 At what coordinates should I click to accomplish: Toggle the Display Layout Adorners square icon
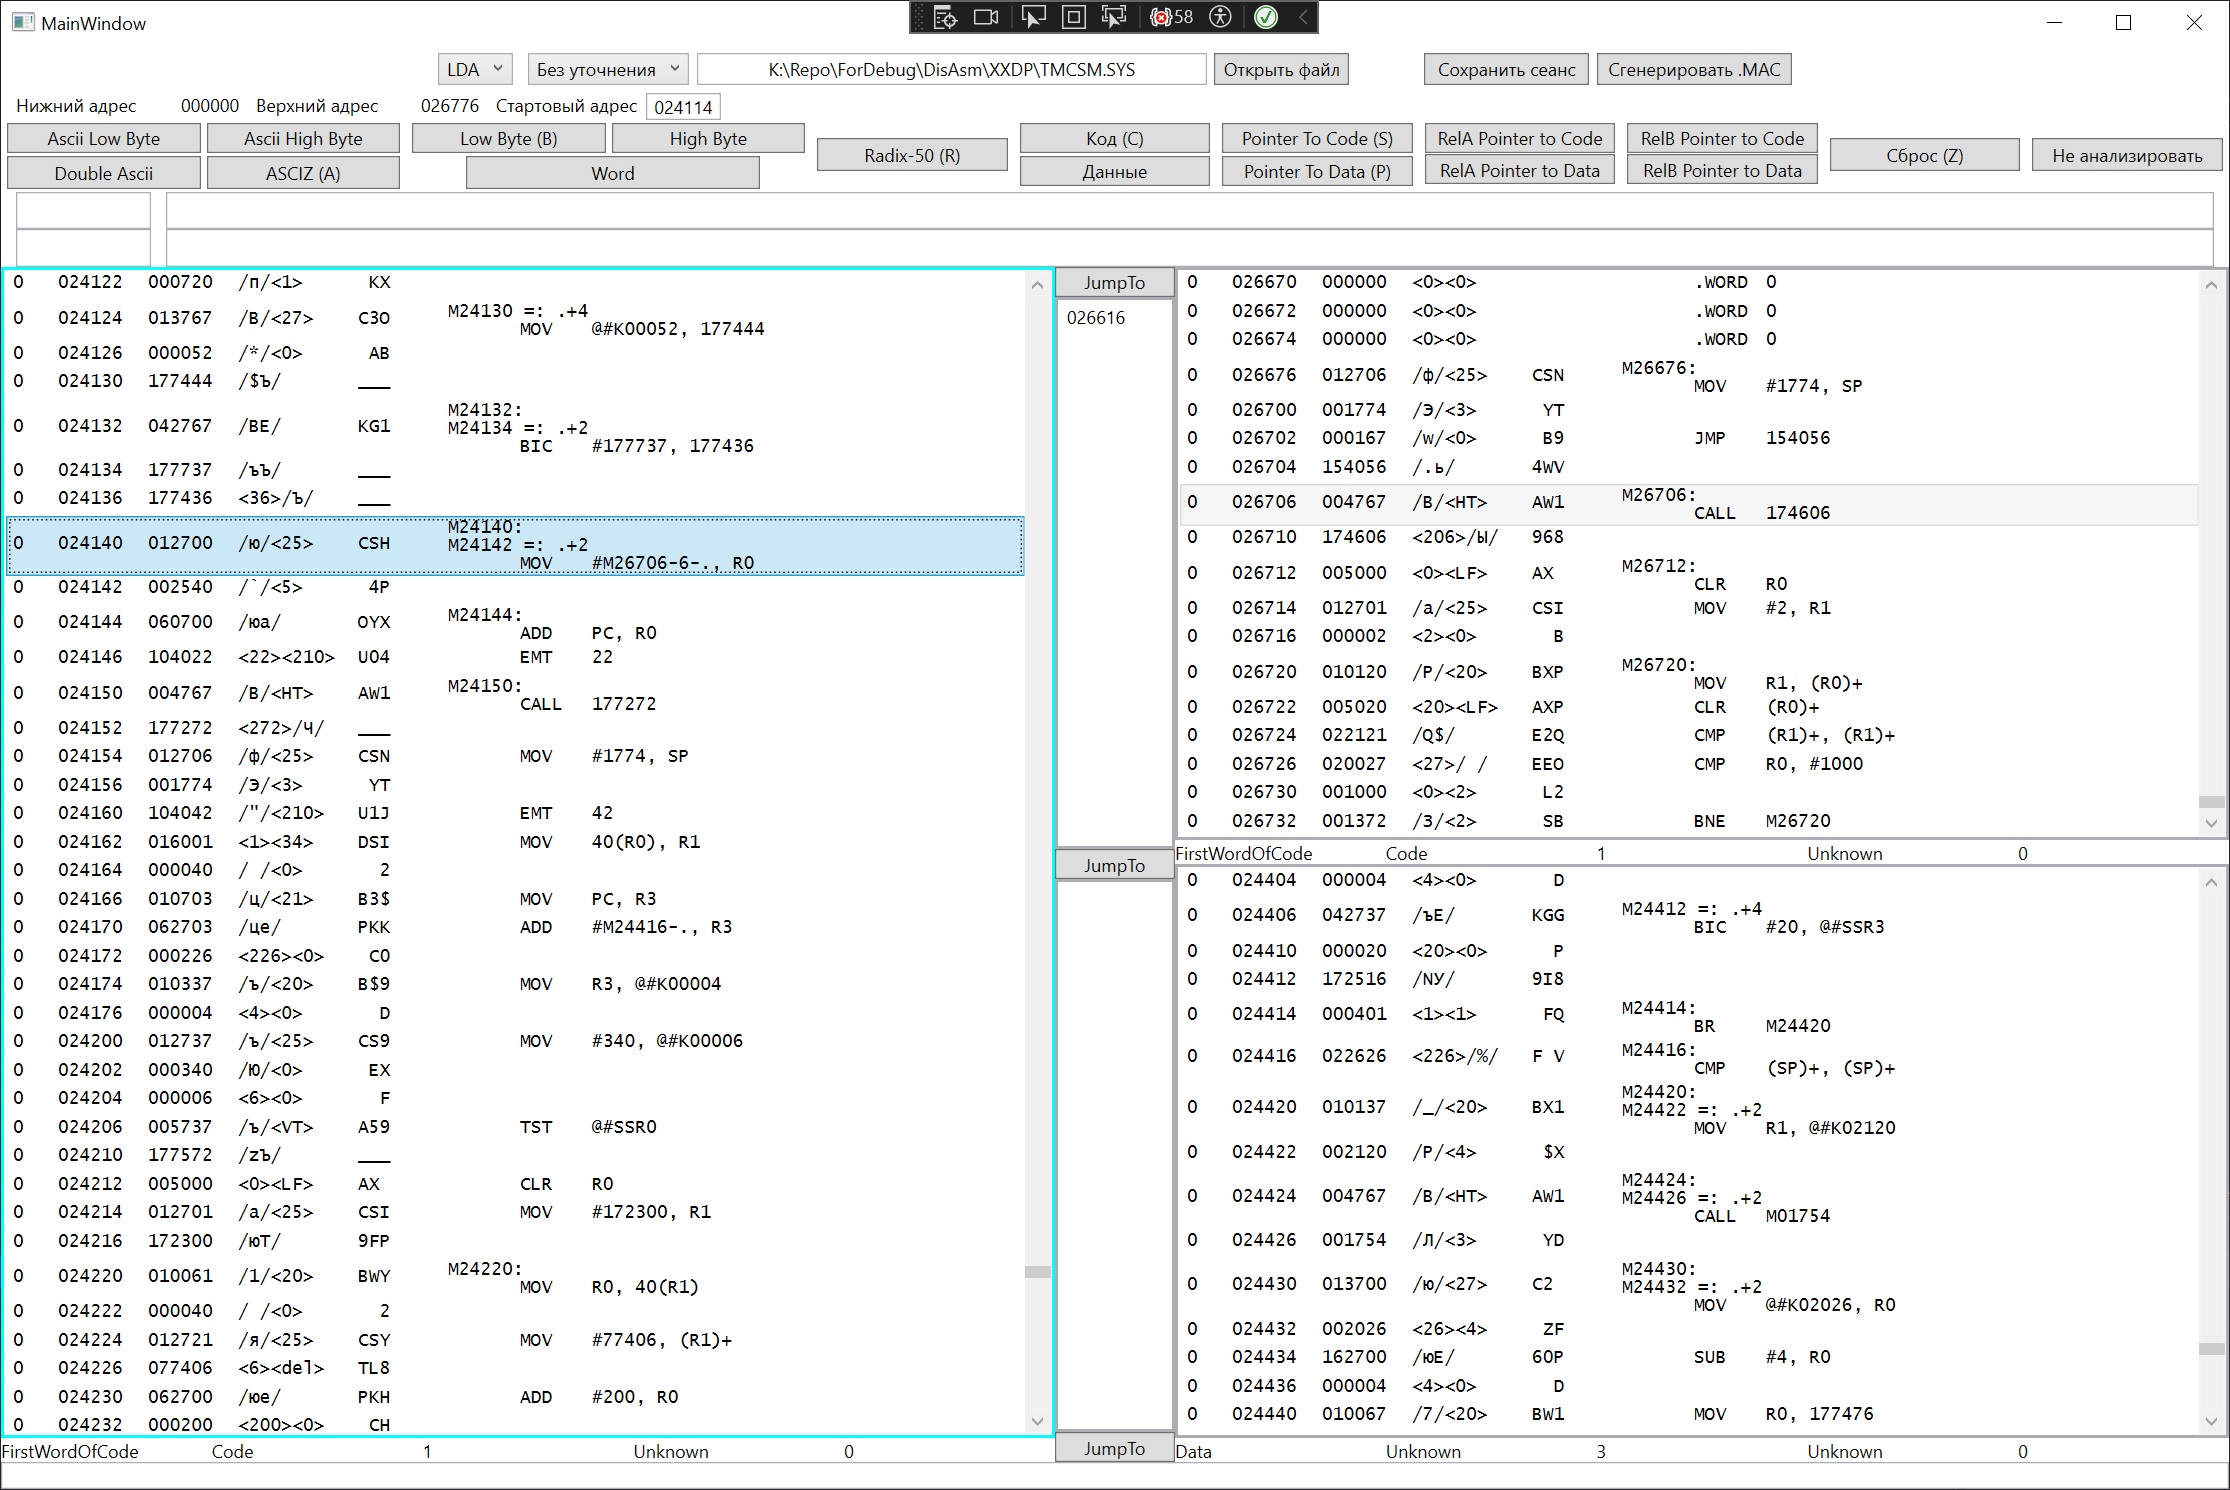1074,17
